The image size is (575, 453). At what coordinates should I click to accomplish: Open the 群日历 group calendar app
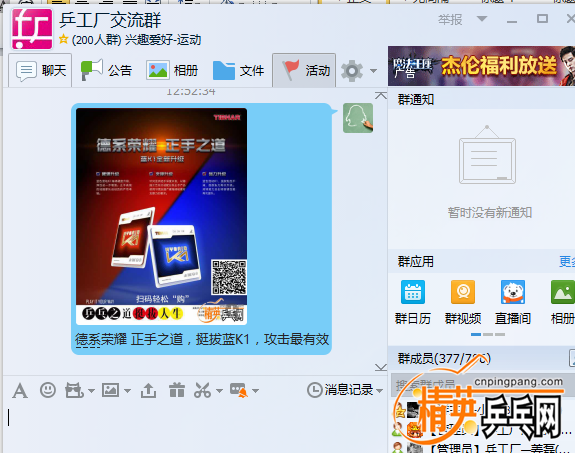click(x=413, y=302)
